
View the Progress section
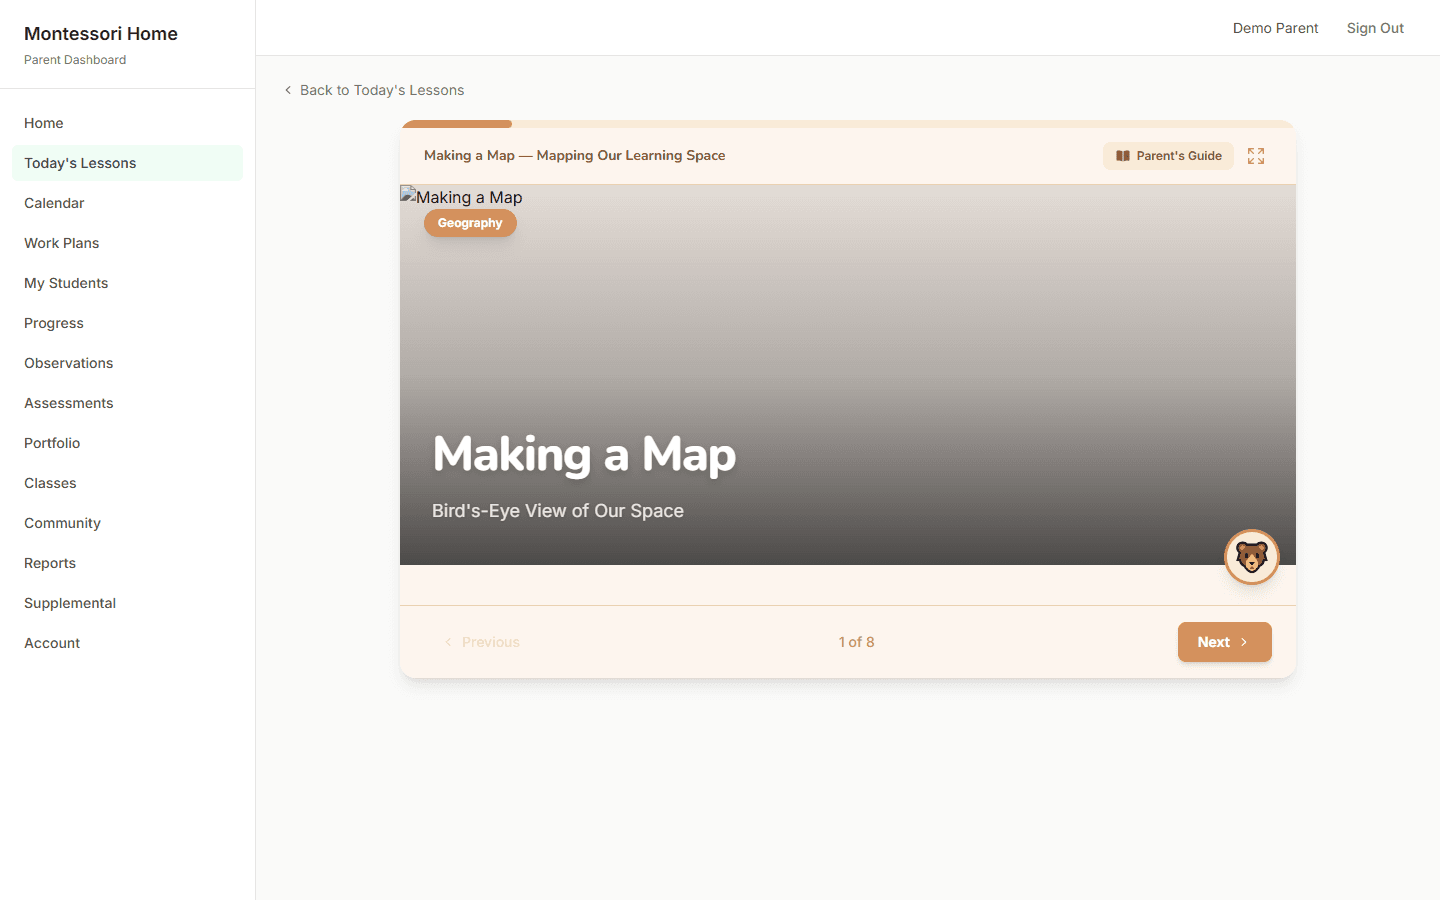(x=54, y=323)
